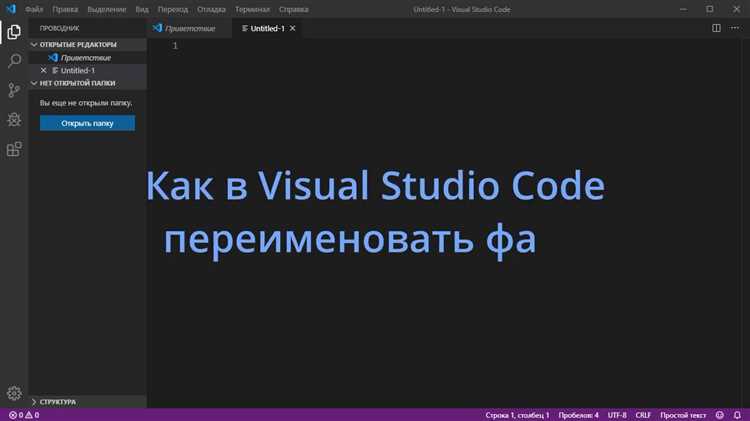Open the Debug view icon

click(x=14, y=119)
